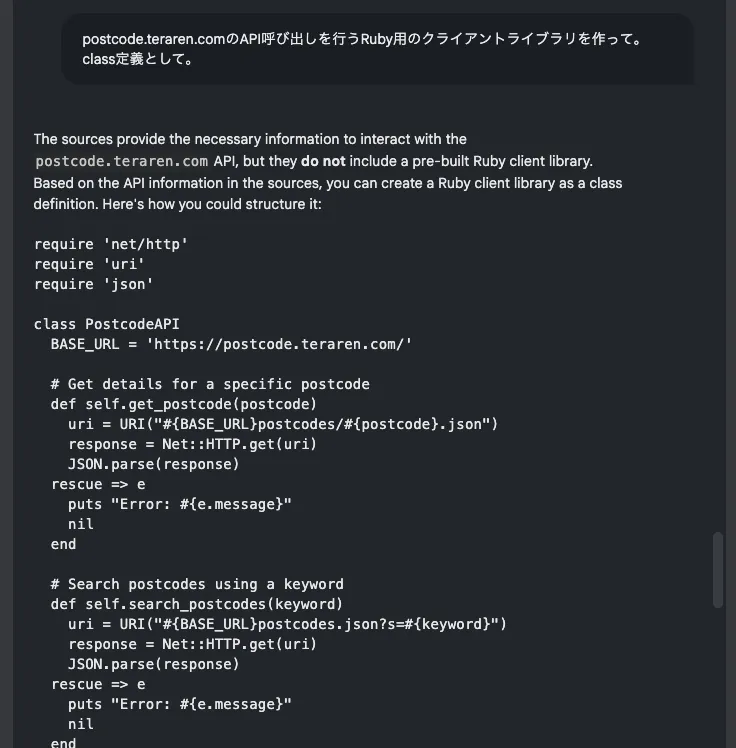Click the https://postcode.teraren.com/ URL string
The height and width of the screenshot is (748, 736).
click(279, 344)
